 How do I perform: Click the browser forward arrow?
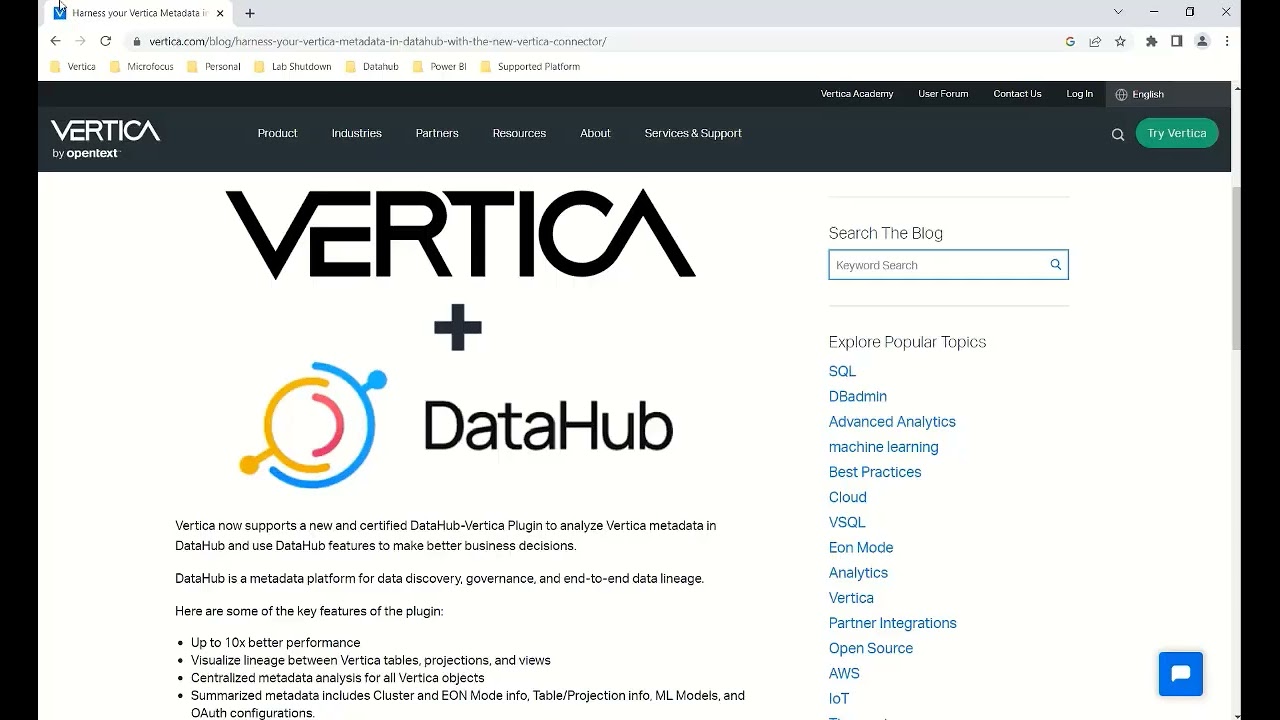tap(80, 41)
